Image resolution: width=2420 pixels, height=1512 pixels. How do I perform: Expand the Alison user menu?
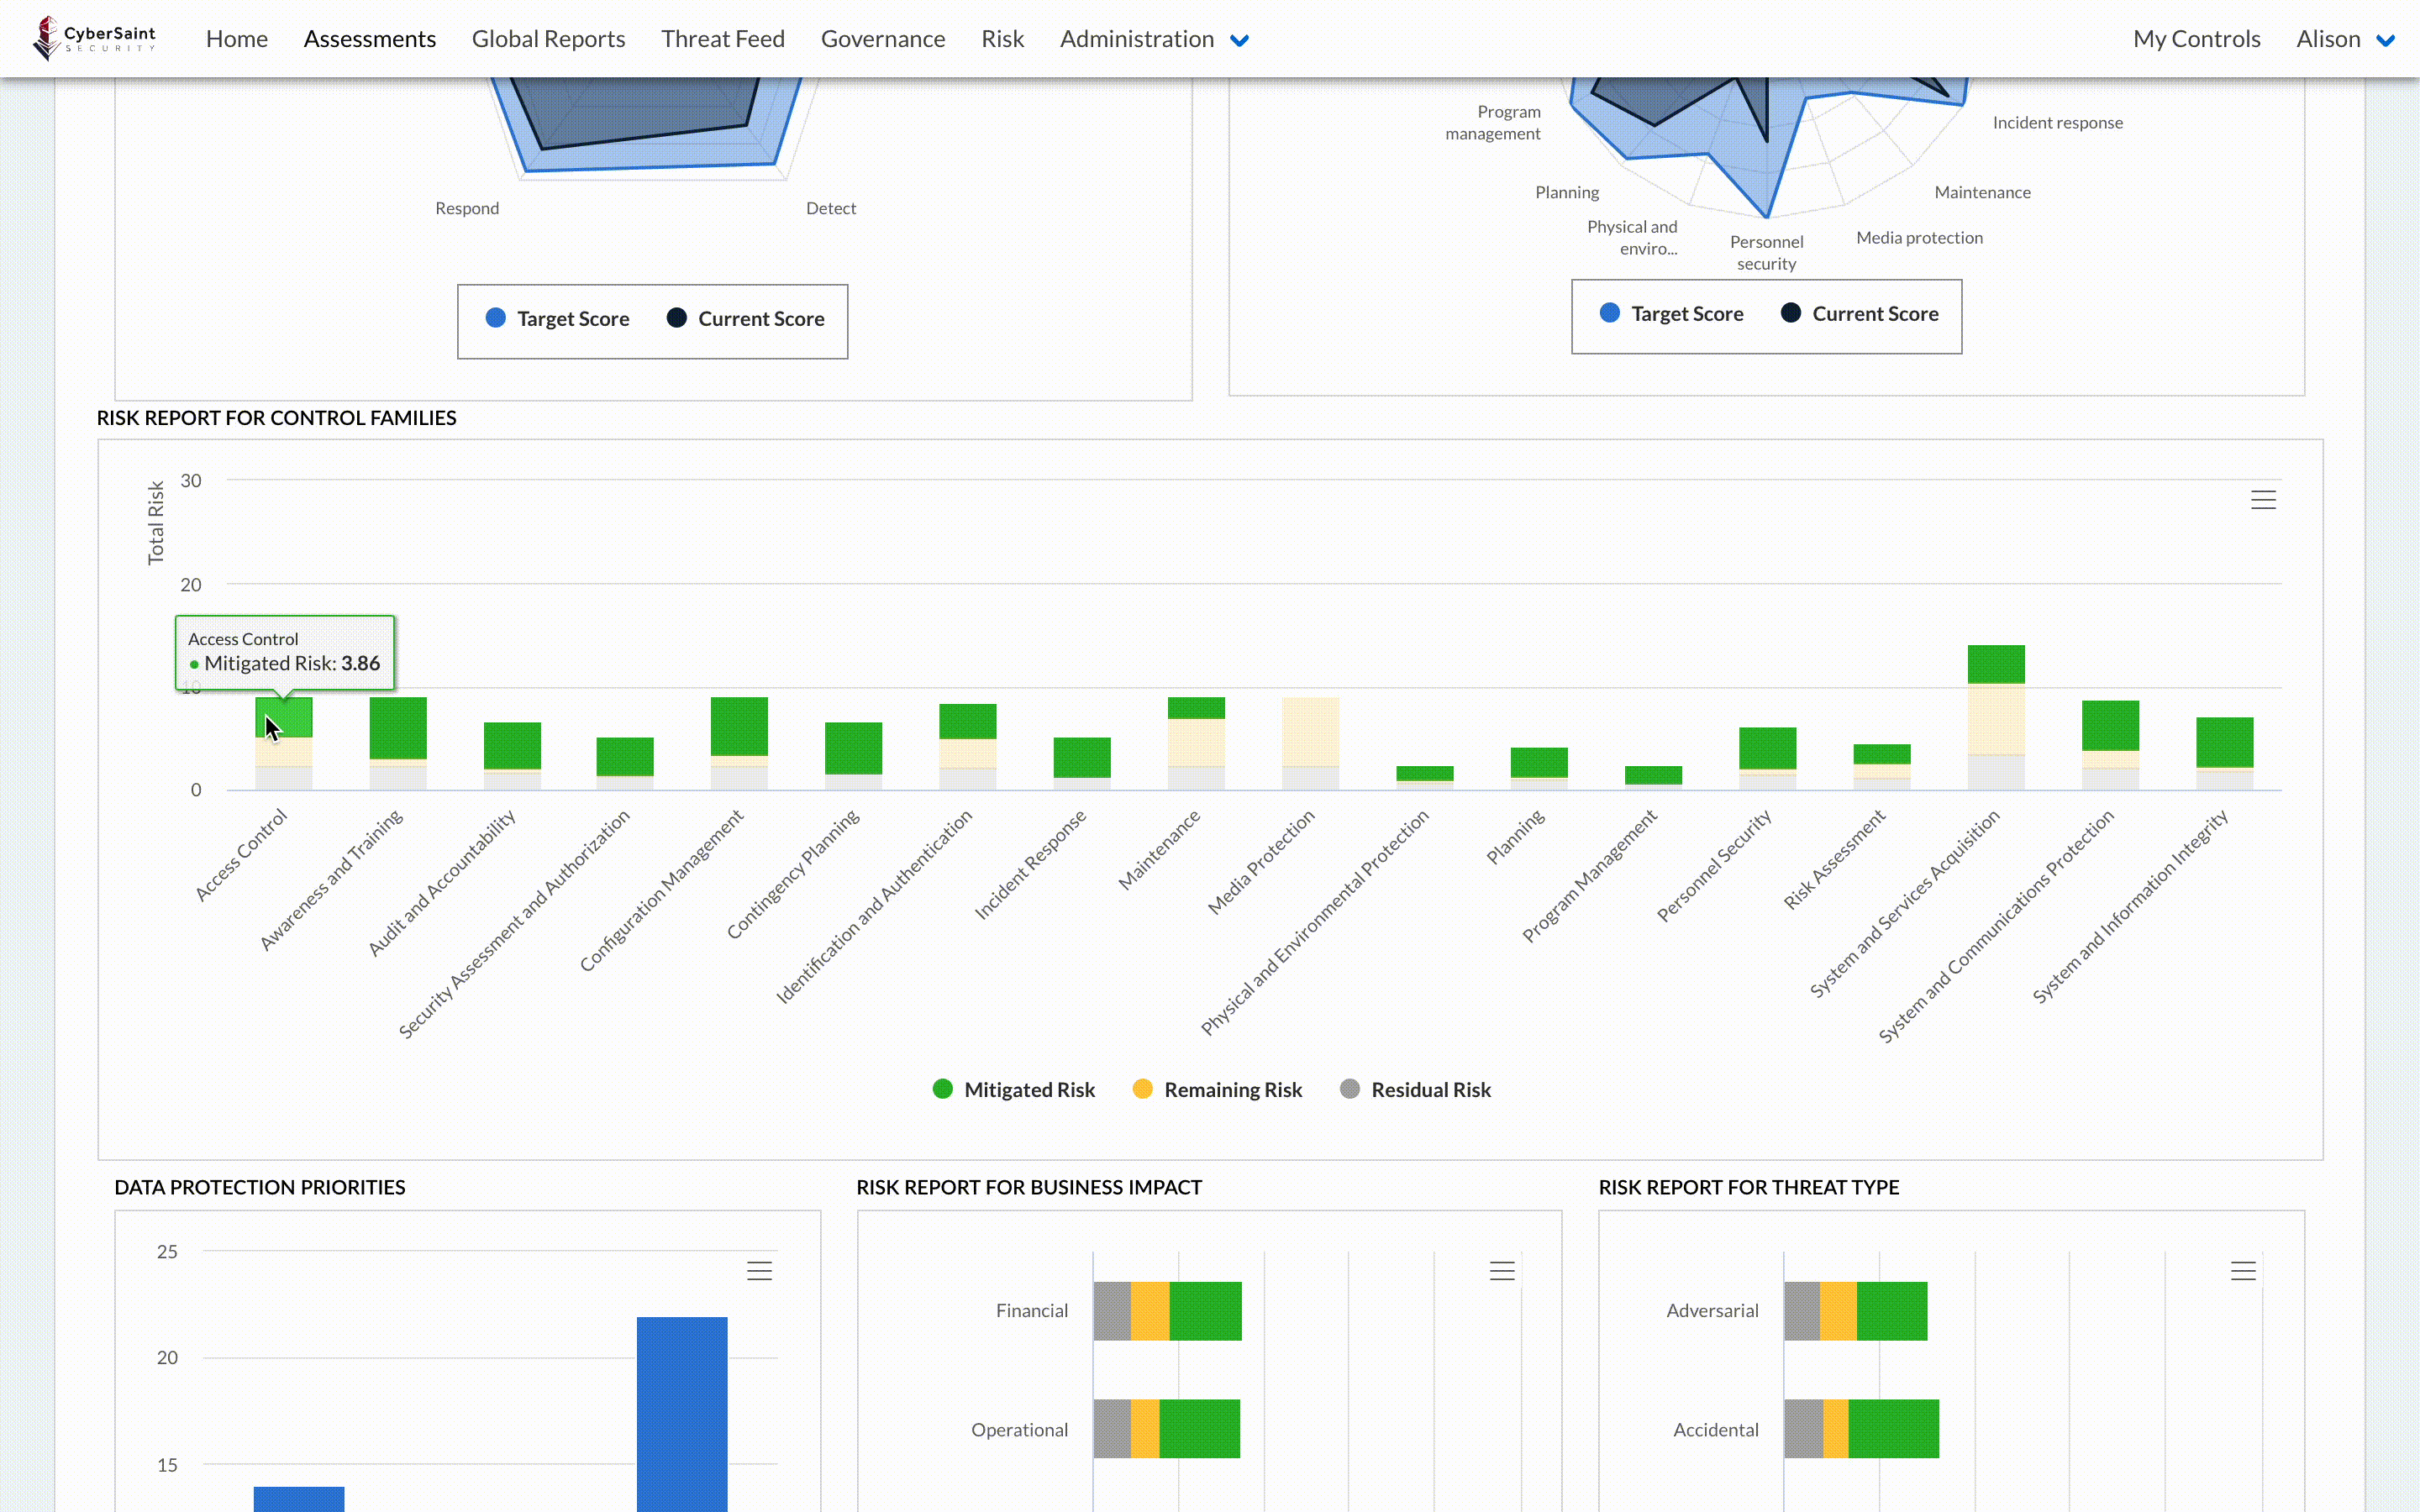coord(2345,39)
